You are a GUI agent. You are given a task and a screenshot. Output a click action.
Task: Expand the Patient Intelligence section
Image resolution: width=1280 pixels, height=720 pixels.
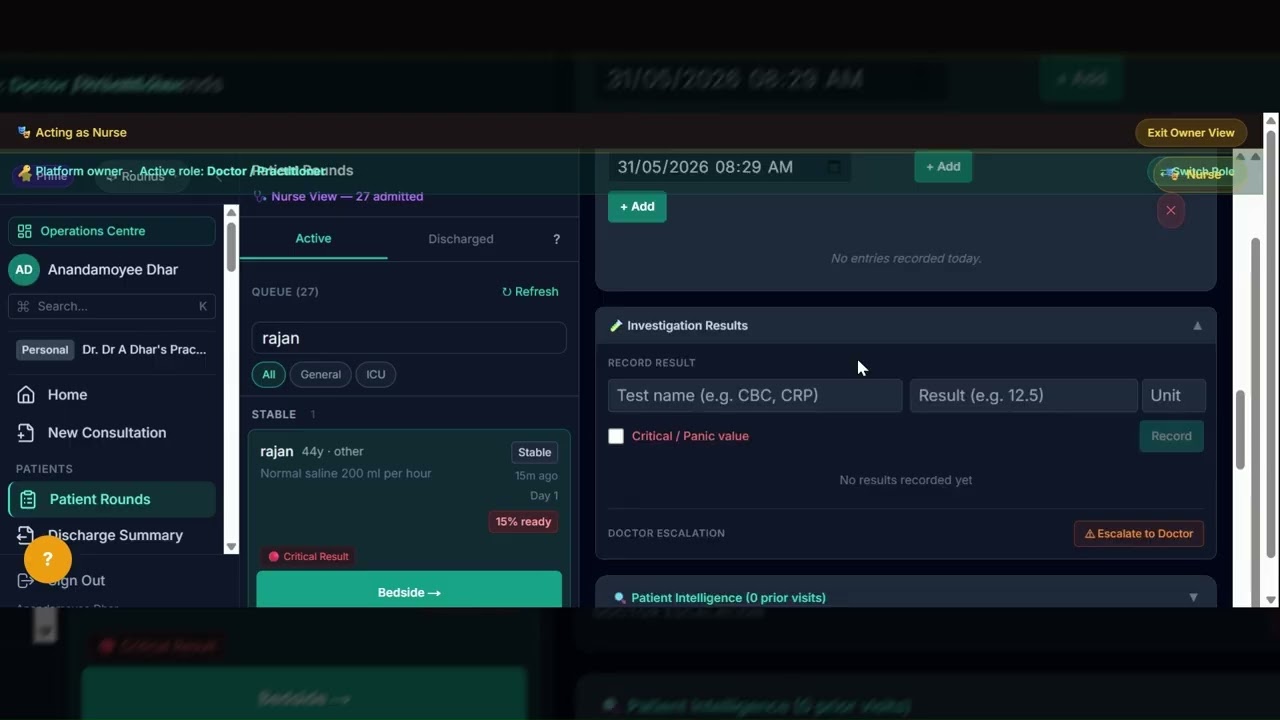[x=1193, y=598]
